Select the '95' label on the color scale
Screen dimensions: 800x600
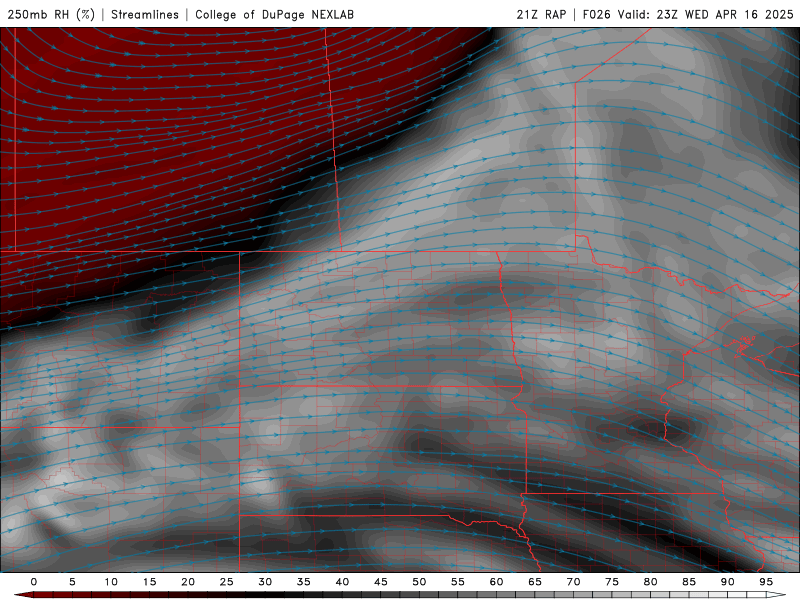(x=766, y=582)
